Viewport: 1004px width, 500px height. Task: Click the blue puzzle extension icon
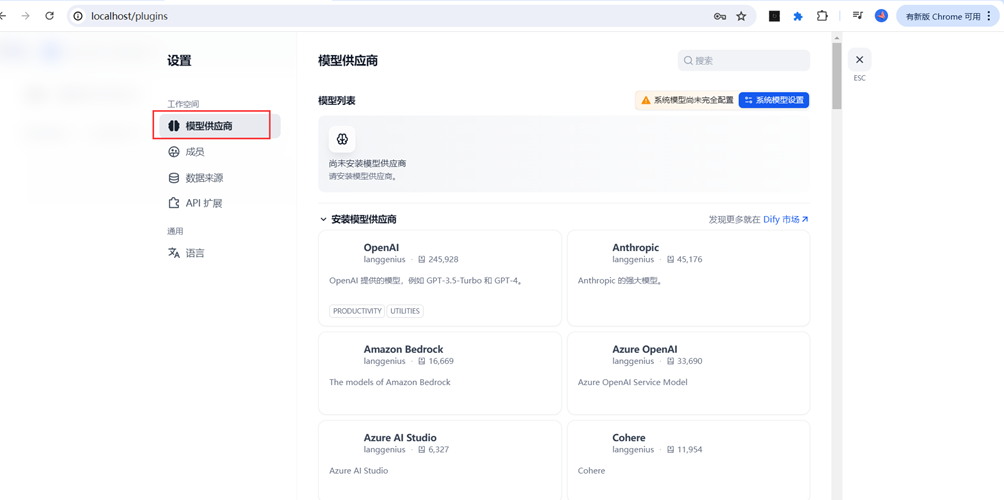[x=798, y=17]
